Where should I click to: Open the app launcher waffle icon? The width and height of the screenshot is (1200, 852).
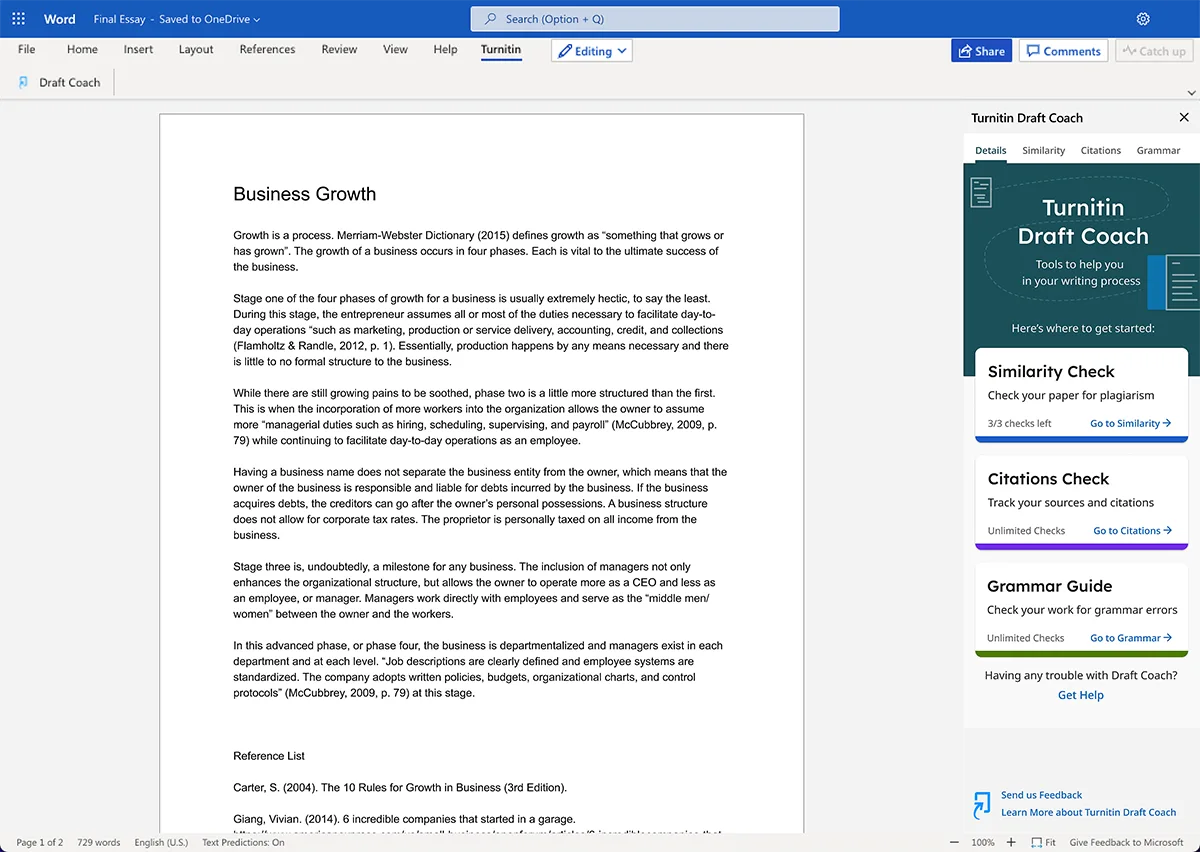(x=18, y=19)
